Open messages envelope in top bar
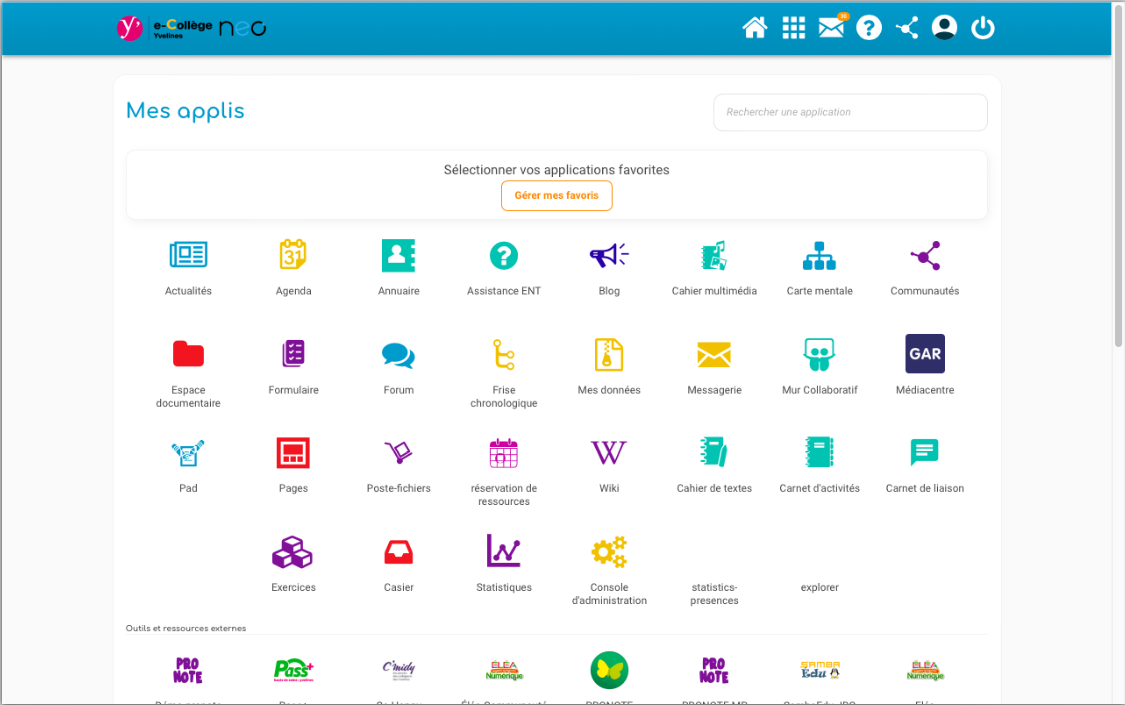 tap(831, 28)
